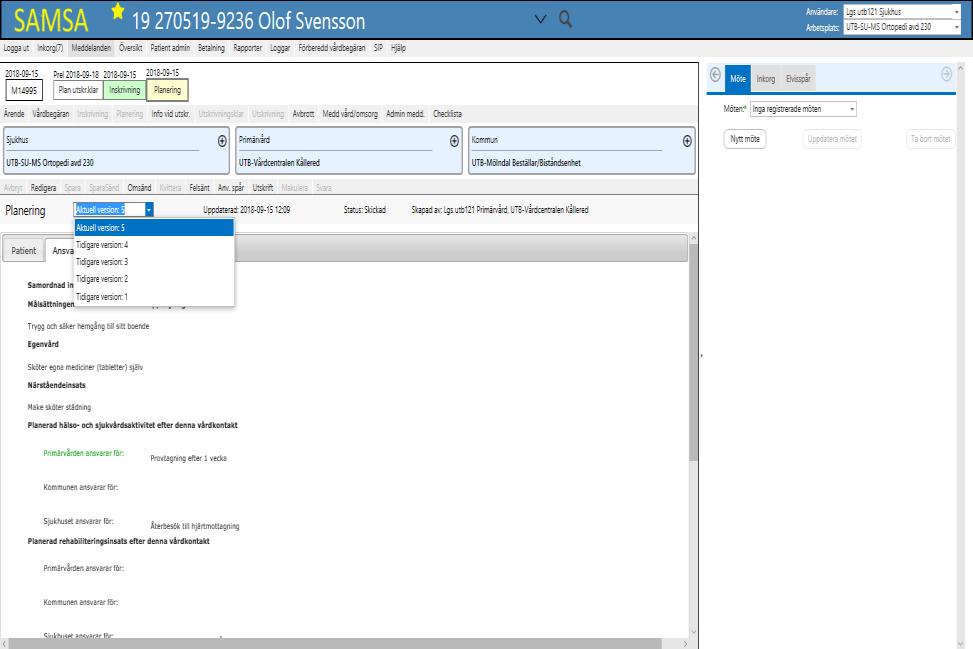Expand the patient list chevron in header

pos(540,19)
